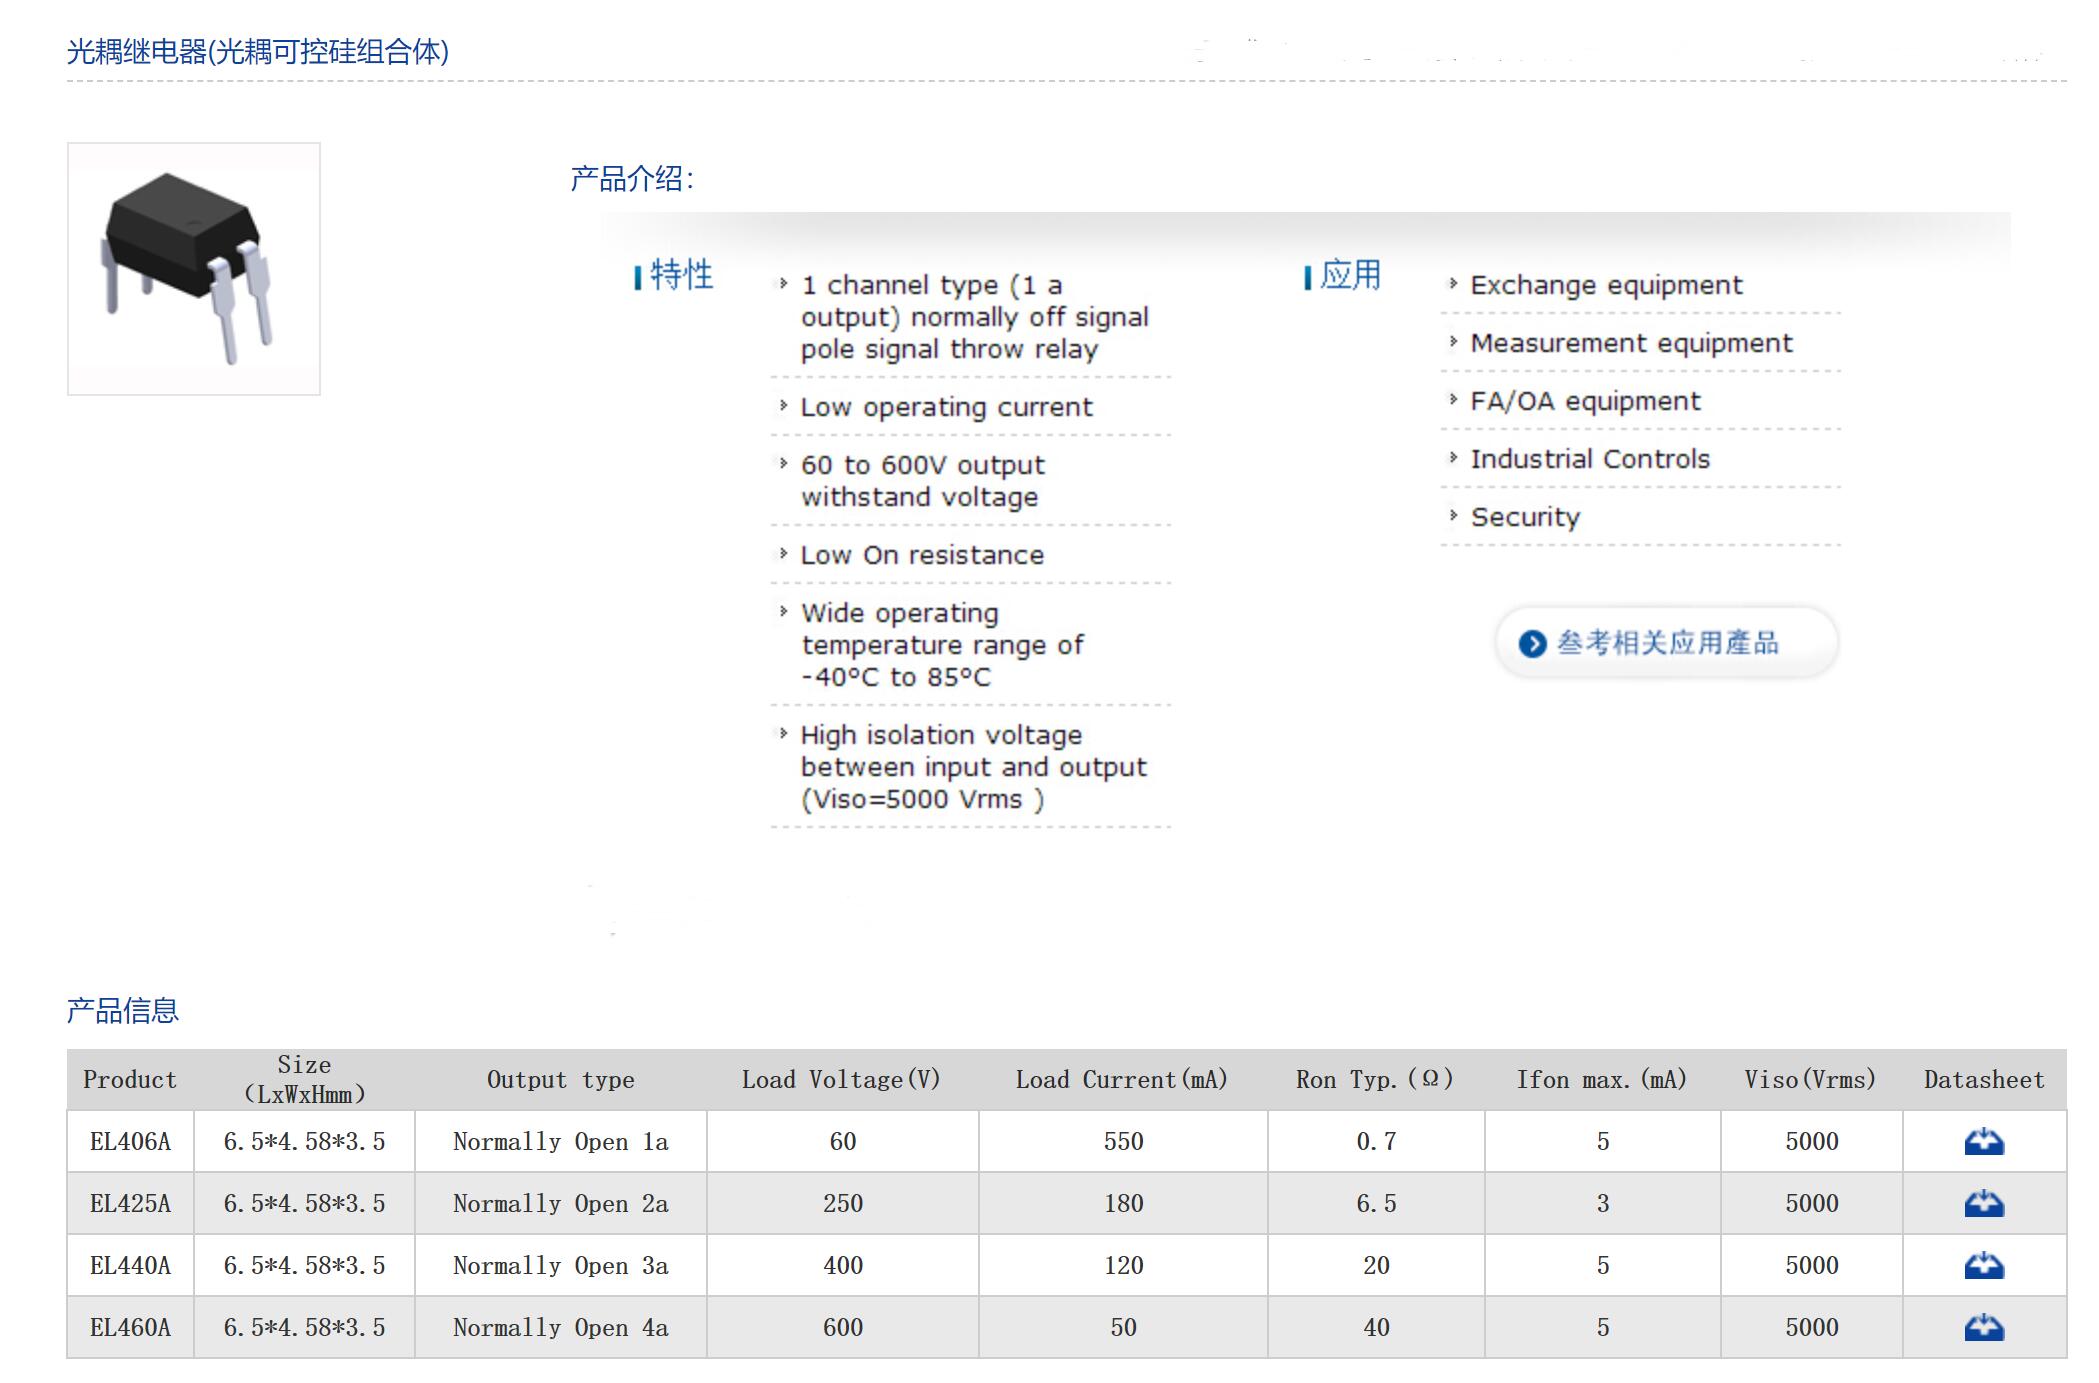
Task: Click the optocoupler relay product image
Action: [194, 269]
